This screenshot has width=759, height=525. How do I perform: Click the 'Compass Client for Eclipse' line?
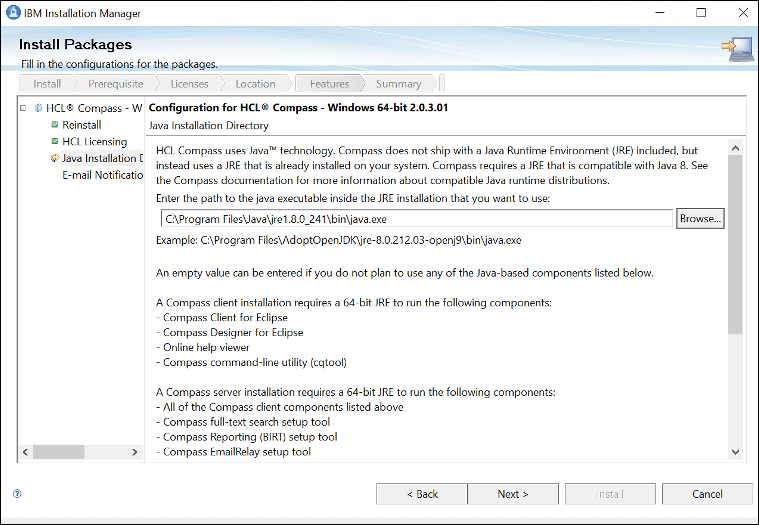pos(222,317)
